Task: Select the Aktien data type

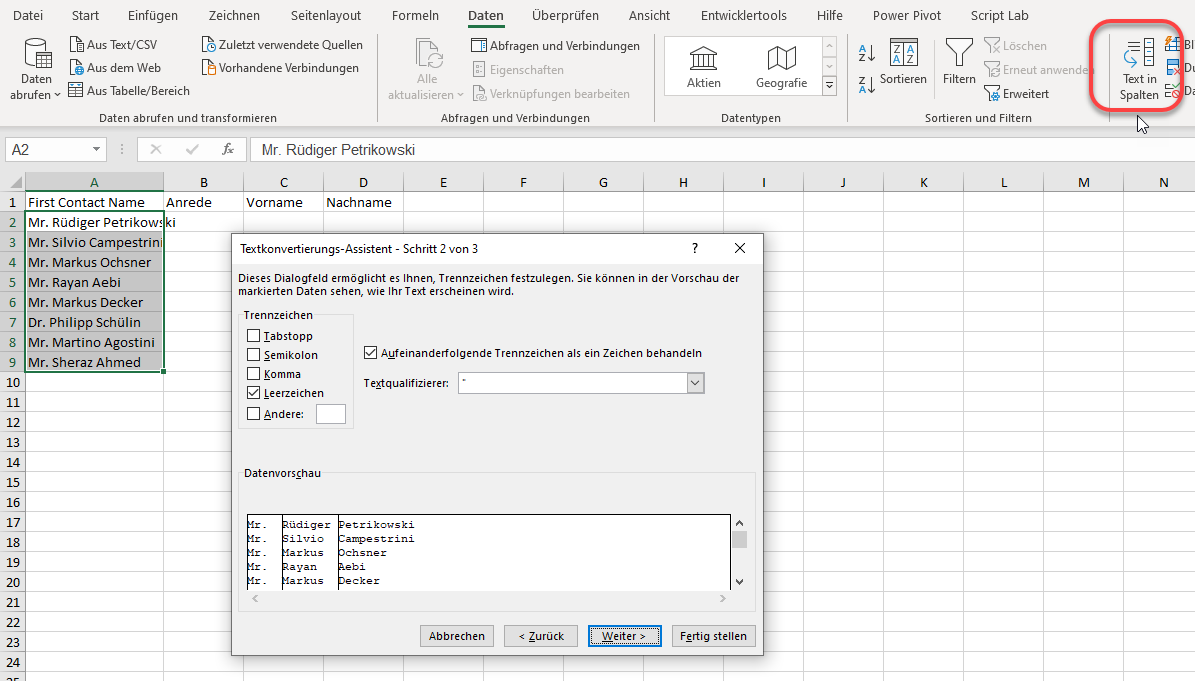Action: click(703, 66)
